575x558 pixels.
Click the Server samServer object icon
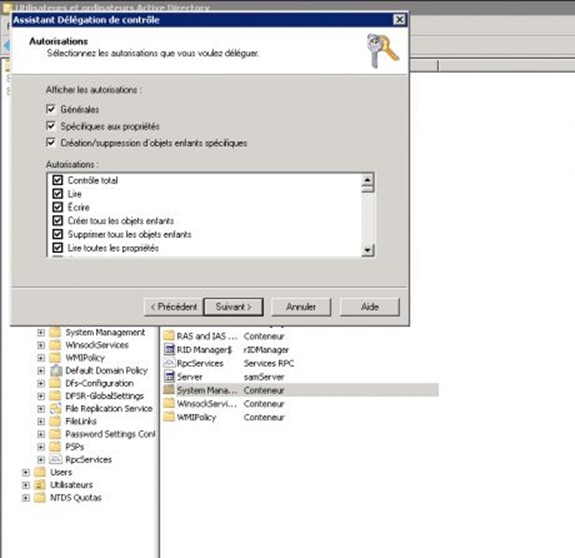169,376
